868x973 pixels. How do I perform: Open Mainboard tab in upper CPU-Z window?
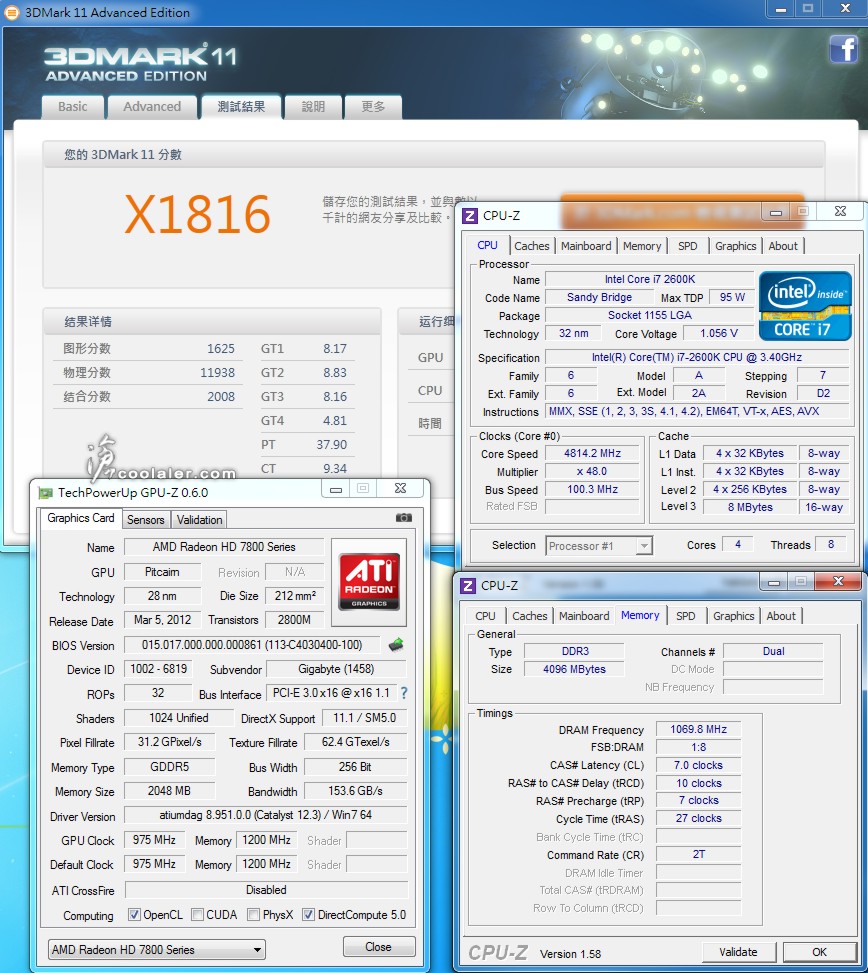(x=586, y=246)
